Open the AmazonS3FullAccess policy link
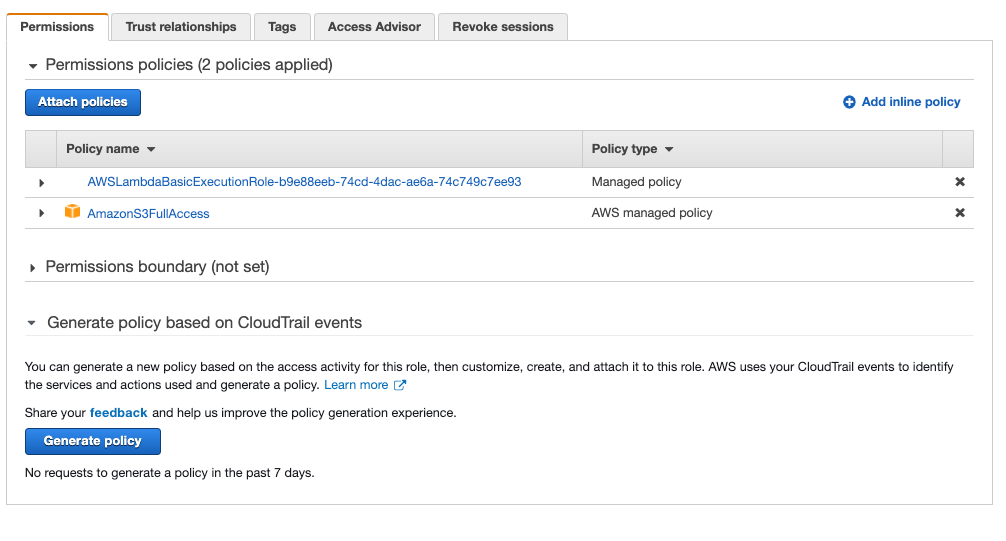Image resolution: width=1006 pixels, height=541 pixels. (x=148, y=213)
